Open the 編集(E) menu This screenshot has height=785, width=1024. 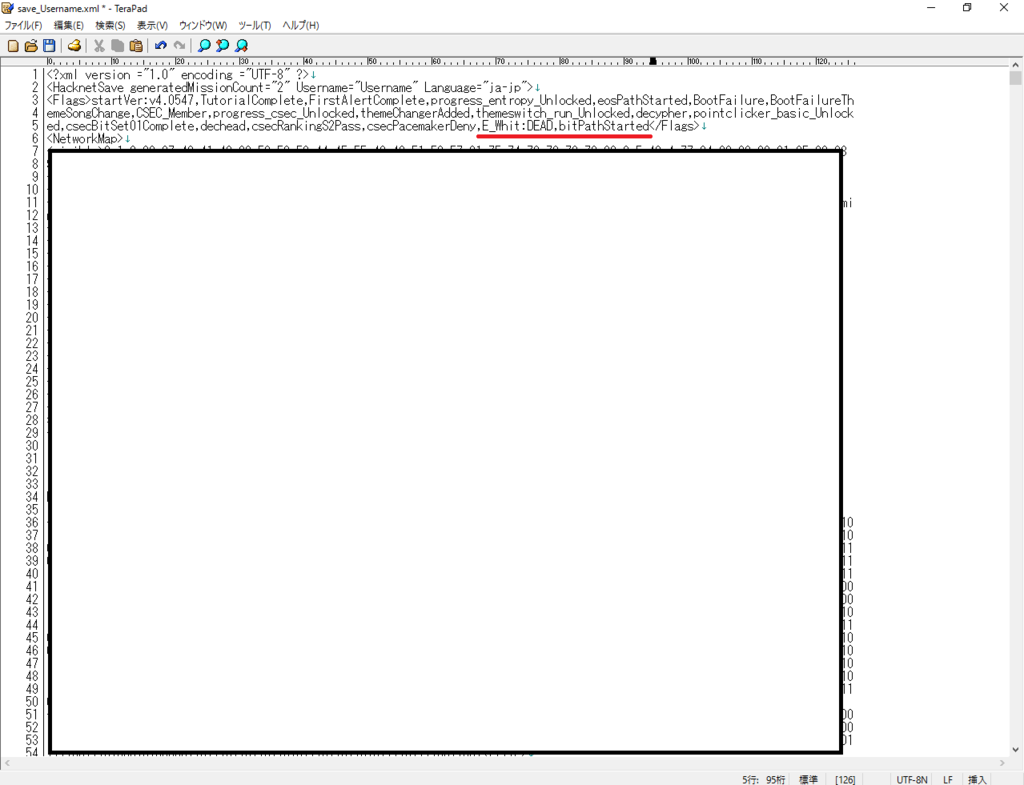[69, 25]
